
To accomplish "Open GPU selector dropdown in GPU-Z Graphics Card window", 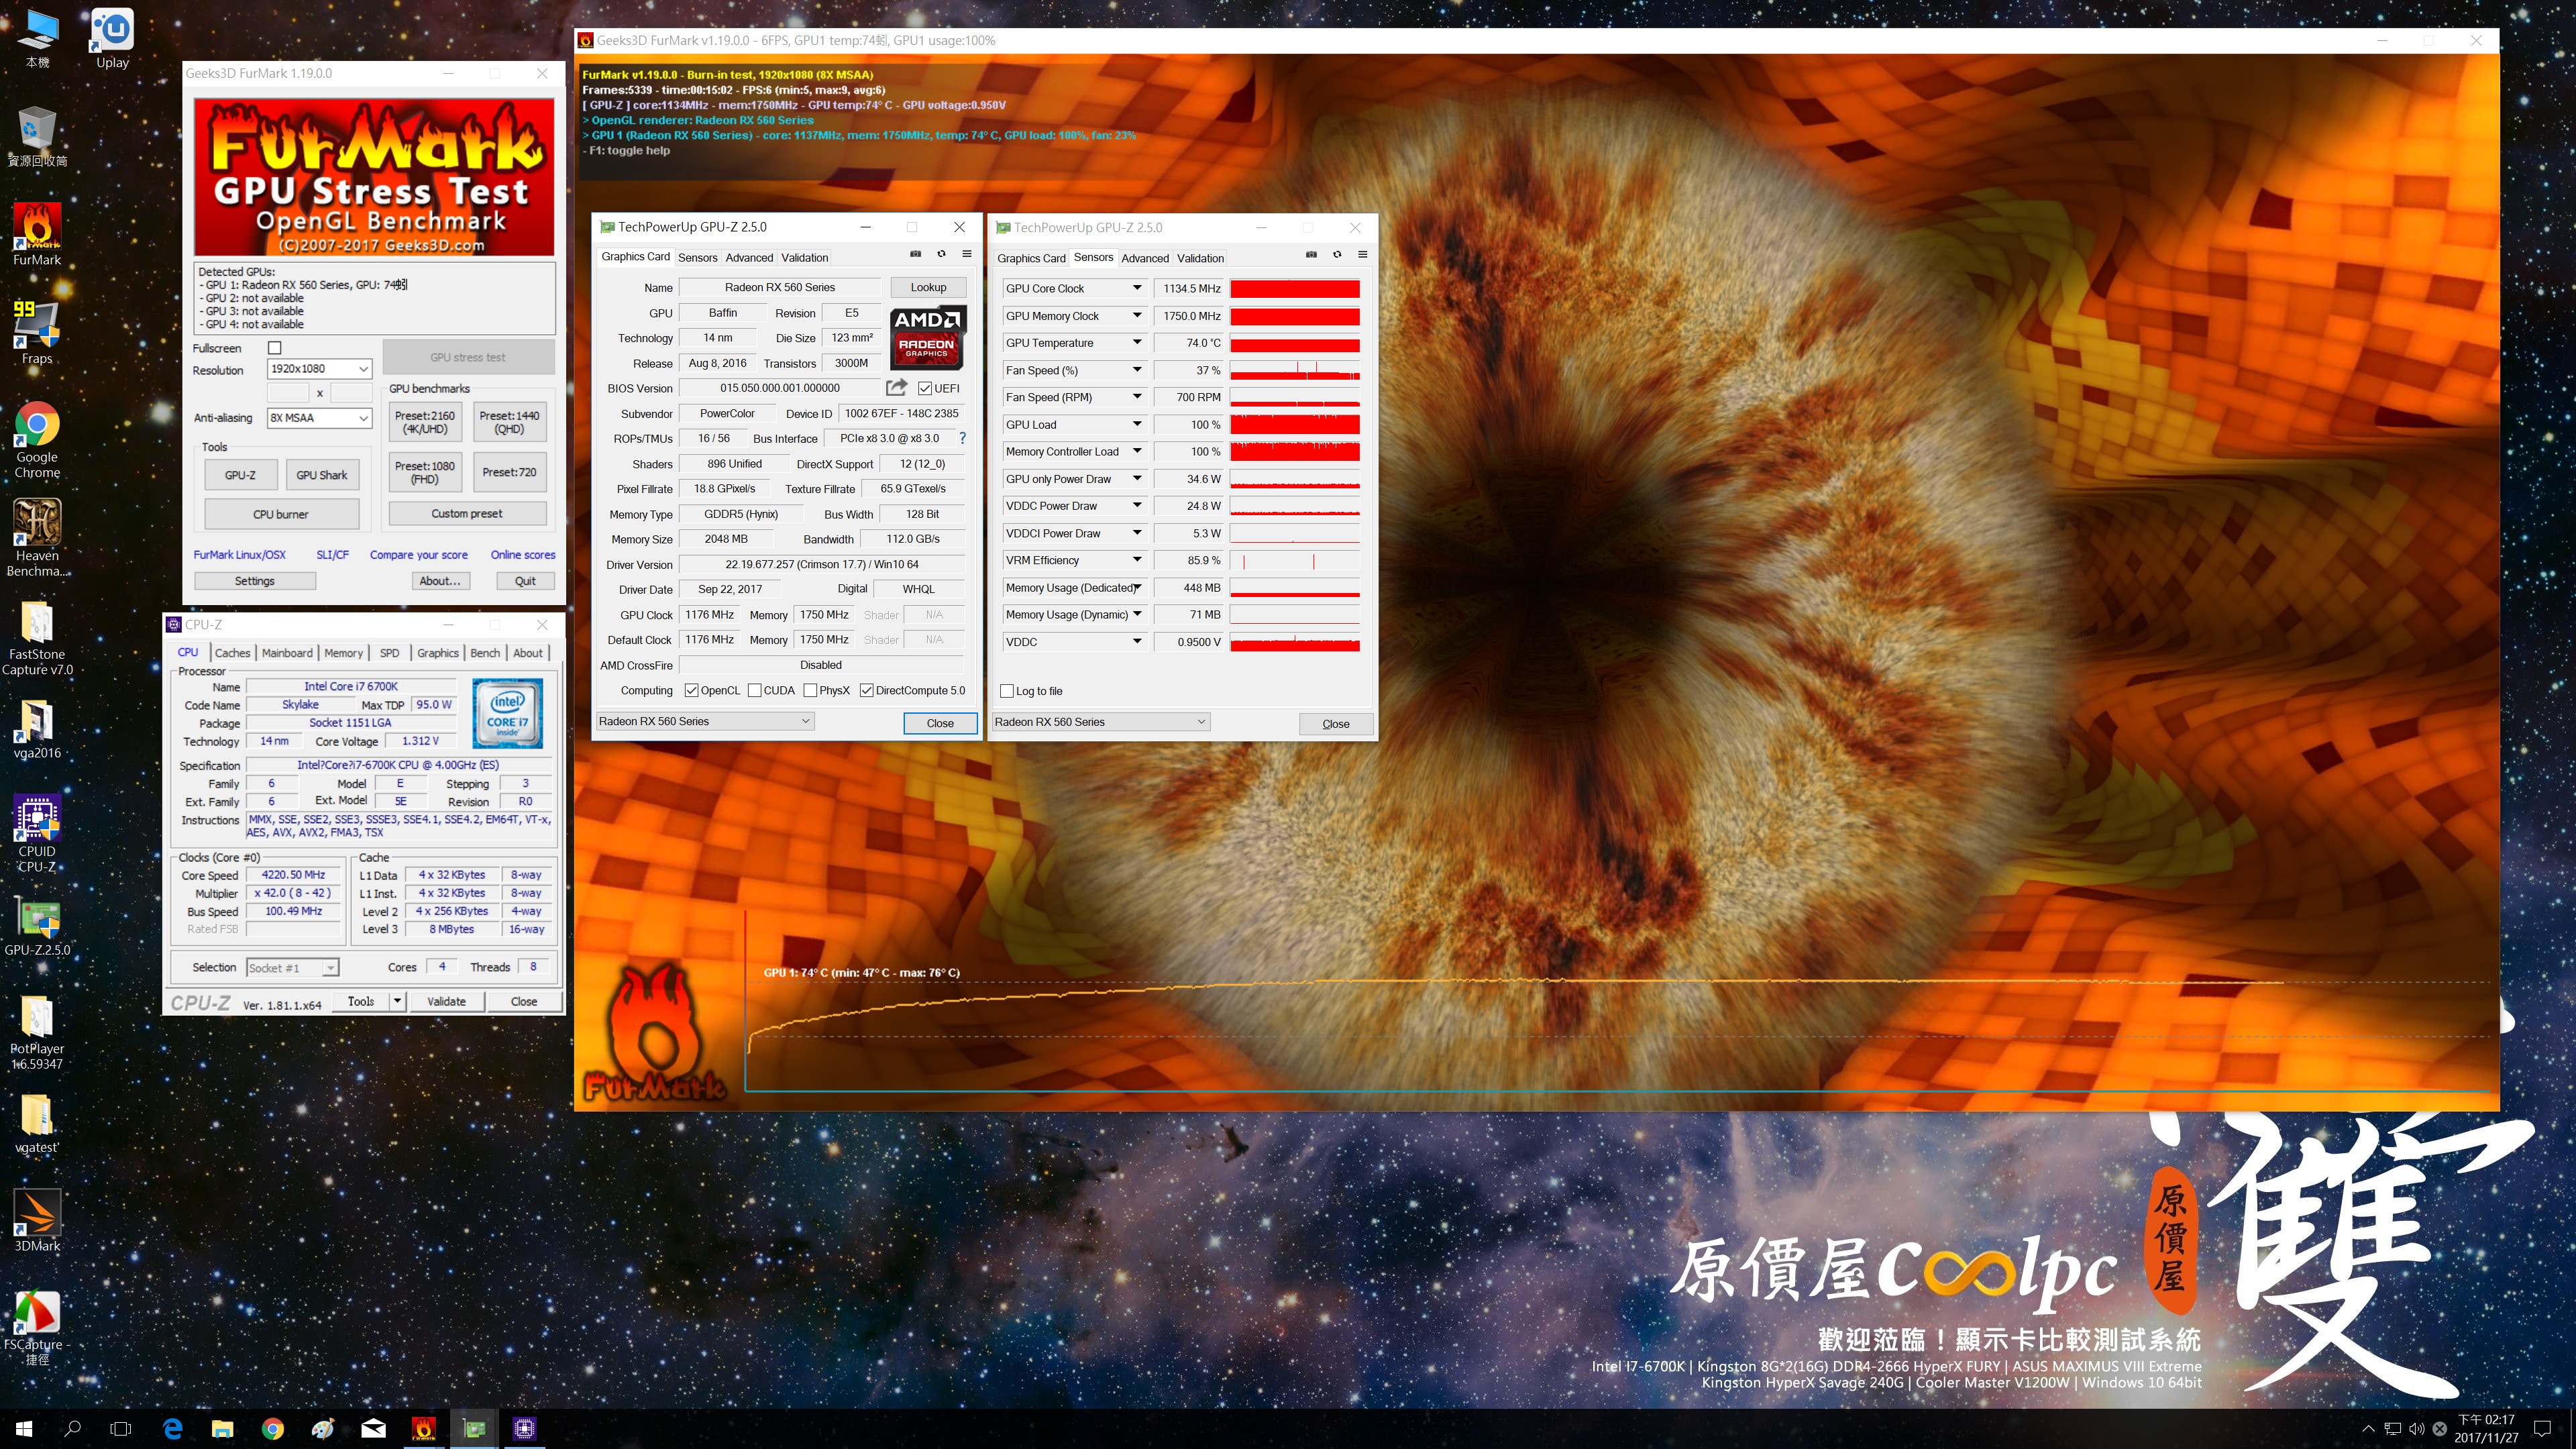I will click(x=704, y=721).
